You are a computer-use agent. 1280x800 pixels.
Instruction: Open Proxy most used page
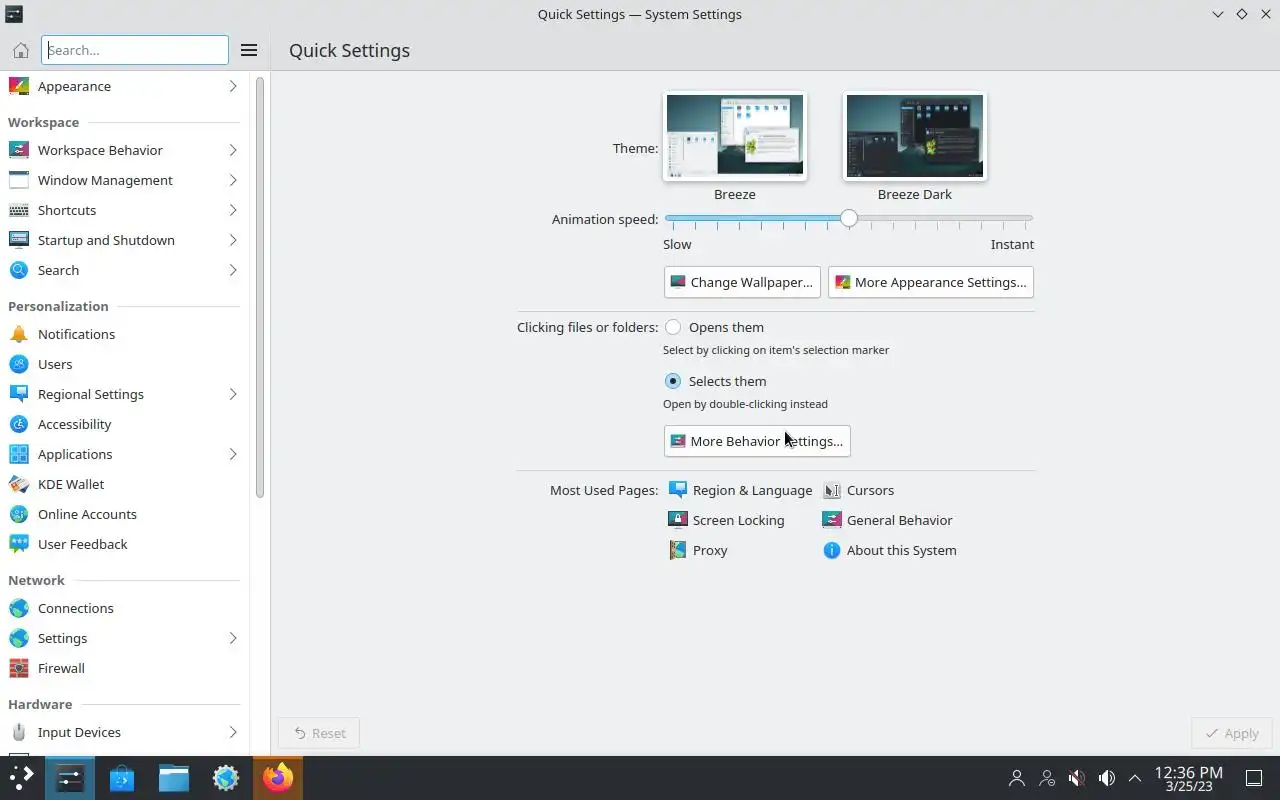click(x=698, y=550)
